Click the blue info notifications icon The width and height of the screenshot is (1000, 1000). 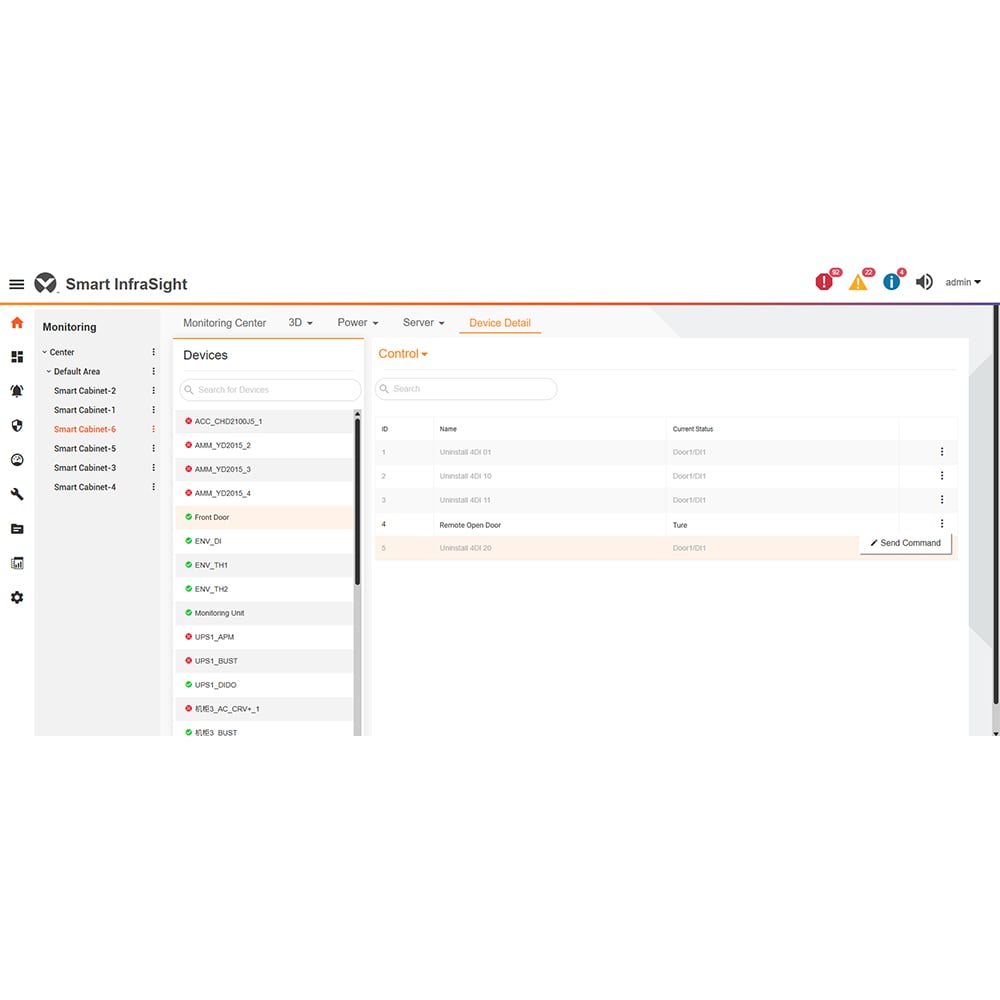[x=891, y=282]
